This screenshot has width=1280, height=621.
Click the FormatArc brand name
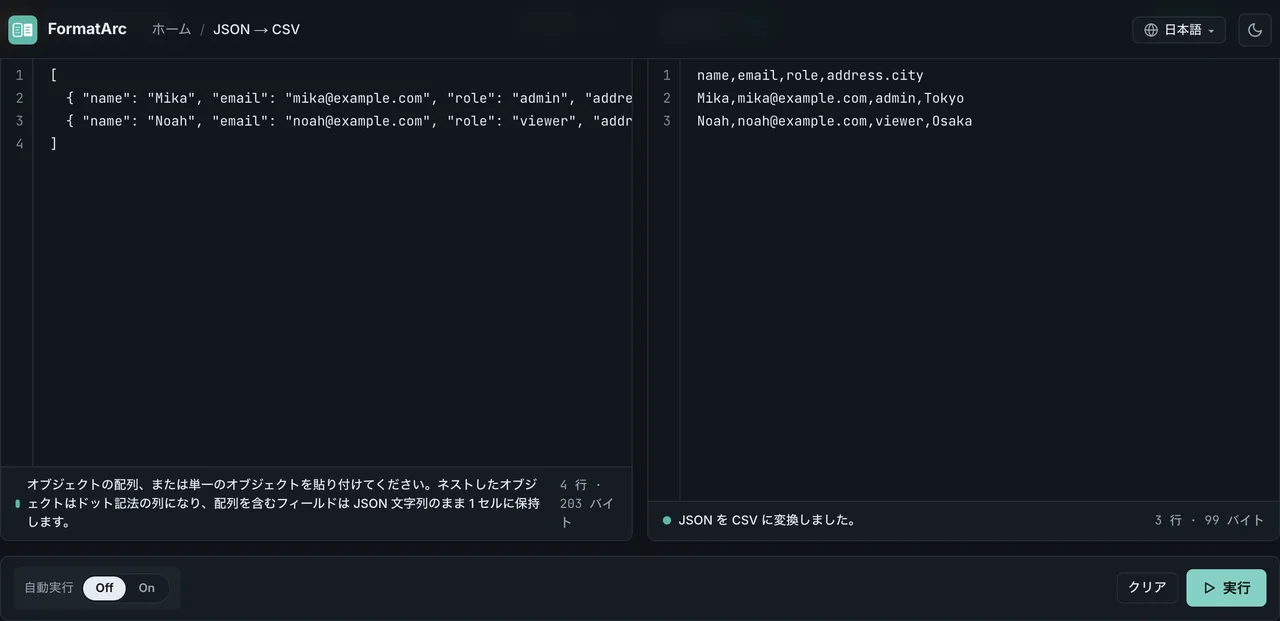point(87,29)
